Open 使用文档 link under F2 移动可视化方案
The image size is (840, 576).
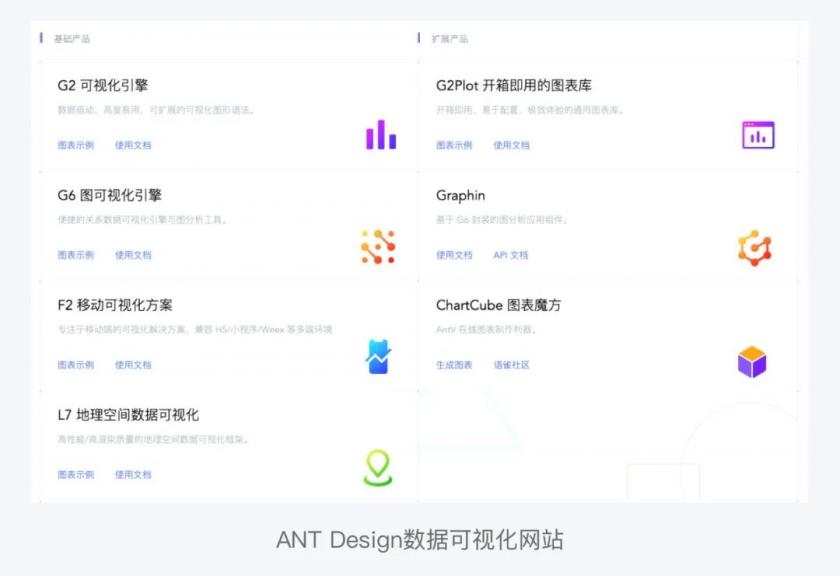click(133, 365)
